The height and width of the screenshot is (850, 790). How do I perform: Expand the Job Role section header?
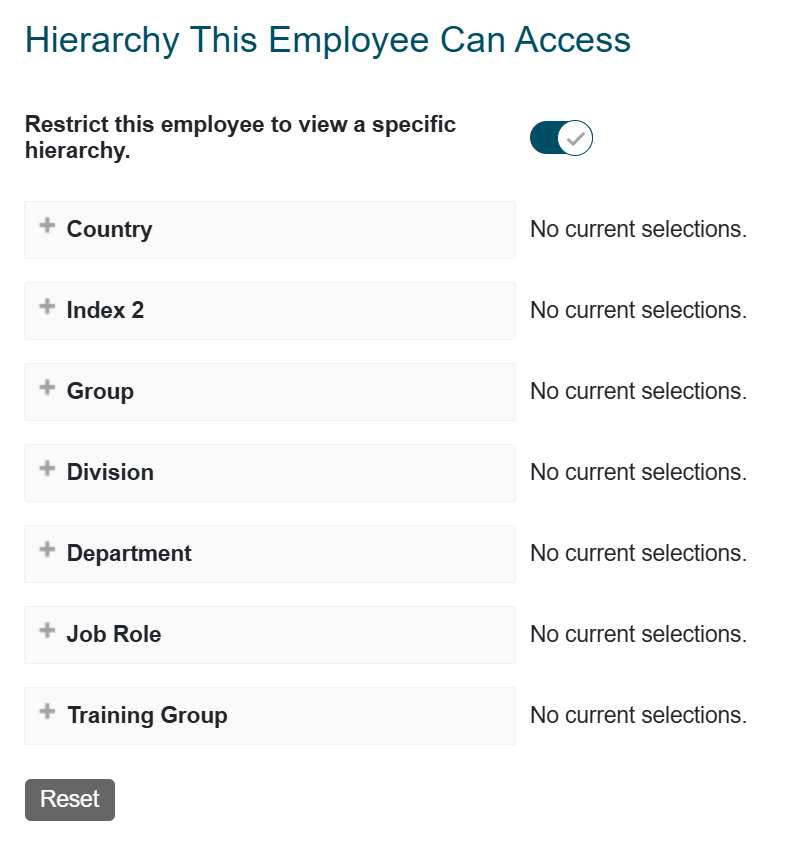(x=270, y=635)
